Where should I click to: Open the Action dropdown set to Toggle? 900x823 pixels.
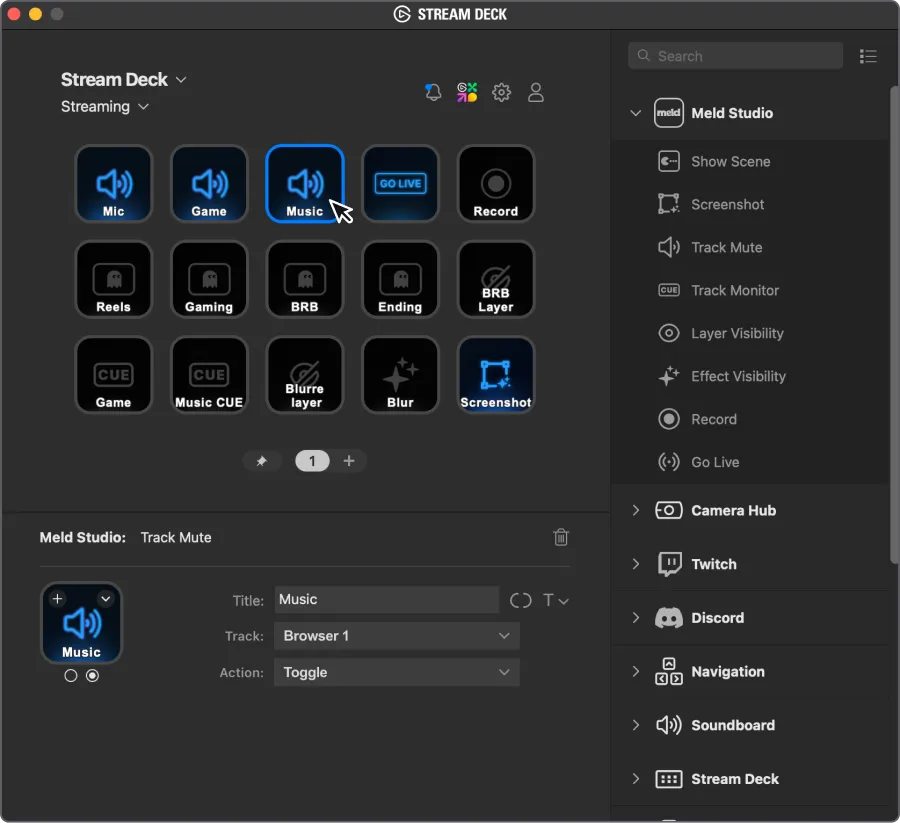[x=396, y=672]
